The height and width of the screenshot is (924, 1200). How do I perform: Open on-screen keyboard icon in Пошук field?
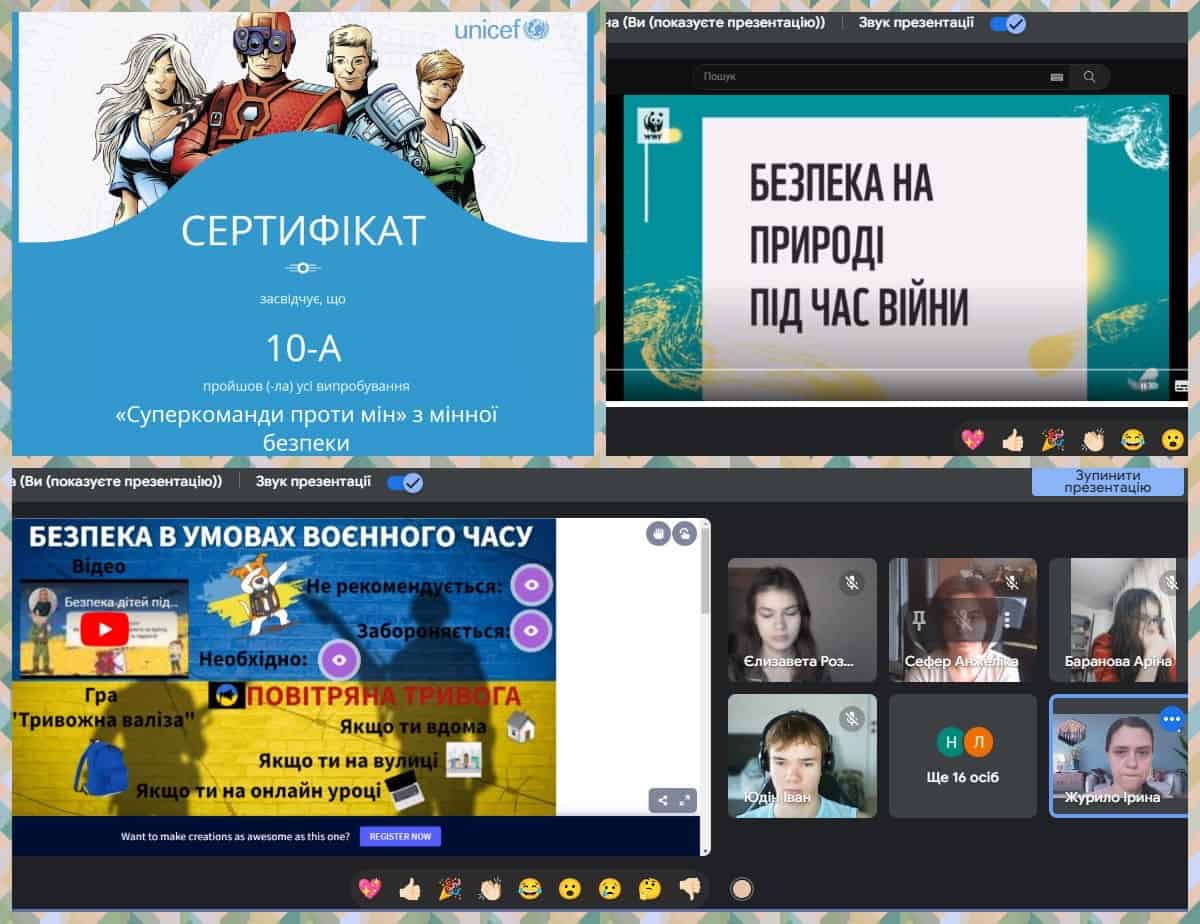1057,77
